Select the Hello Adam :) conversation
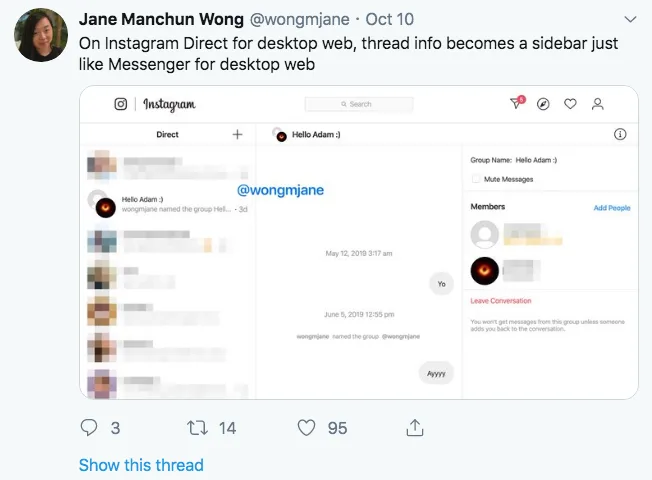This screenshot has width=652, height=480. tap(168, 205)
